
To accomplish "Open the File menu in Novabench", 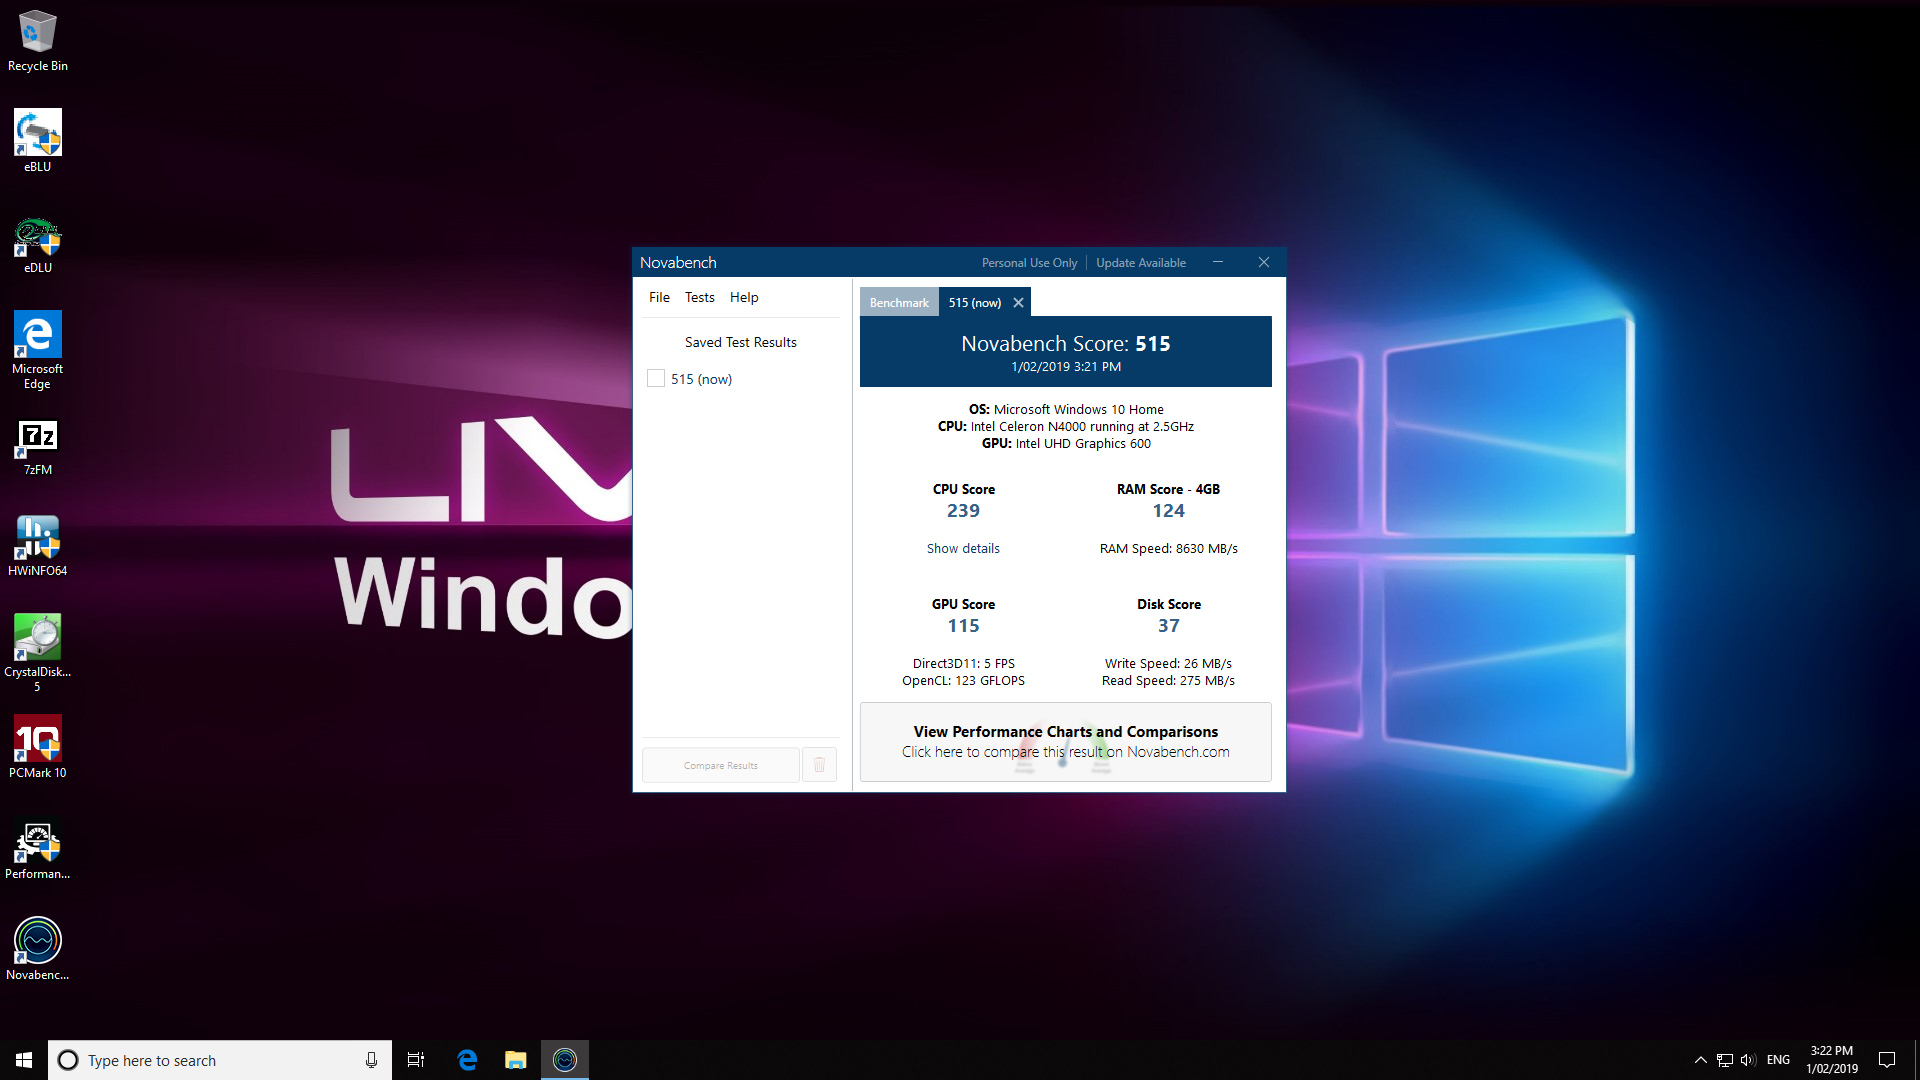I will tap(659, 297).
